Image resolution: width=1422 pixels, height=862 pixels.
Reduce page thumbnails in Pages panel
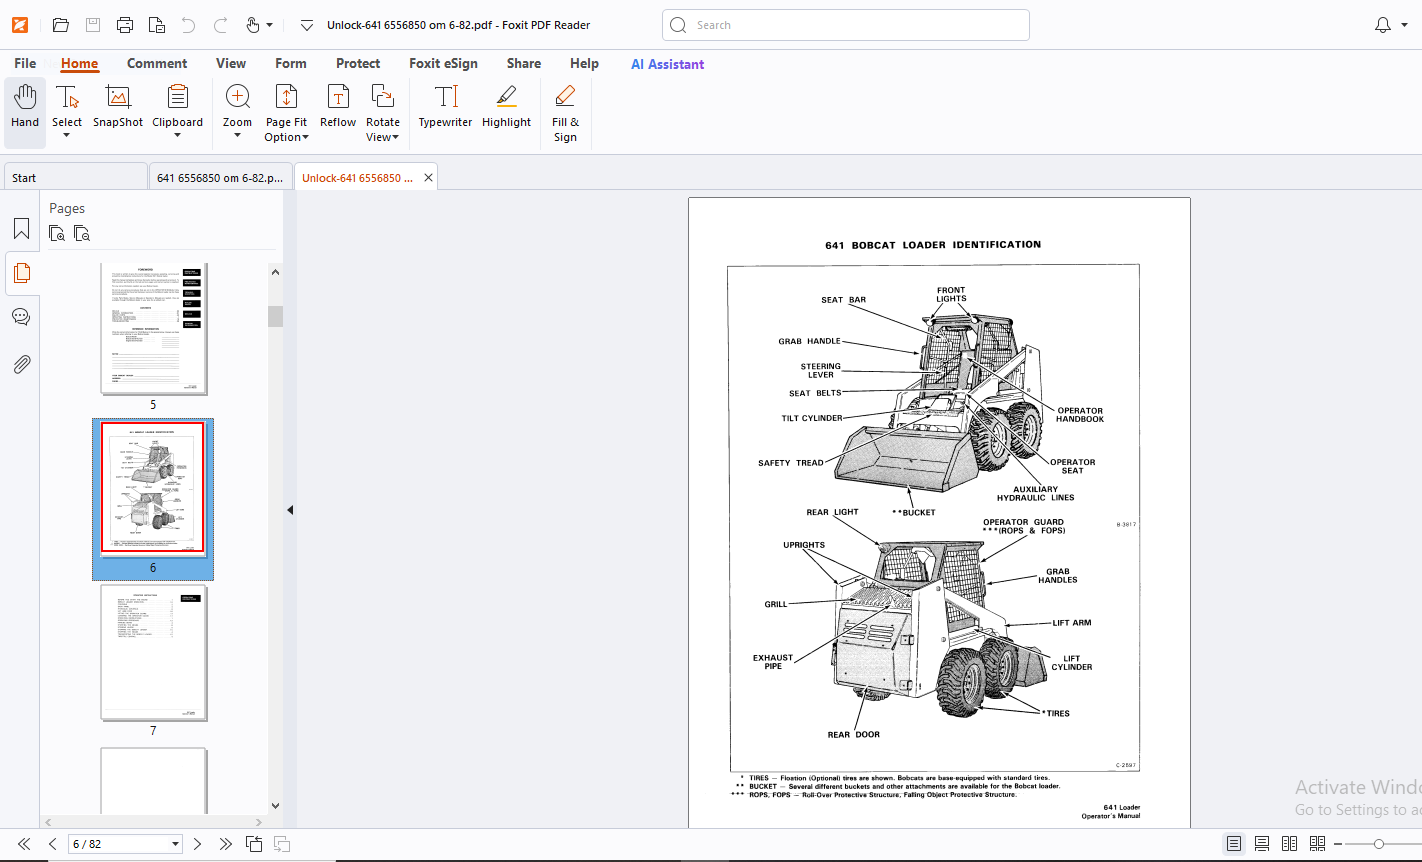[82, 234]
